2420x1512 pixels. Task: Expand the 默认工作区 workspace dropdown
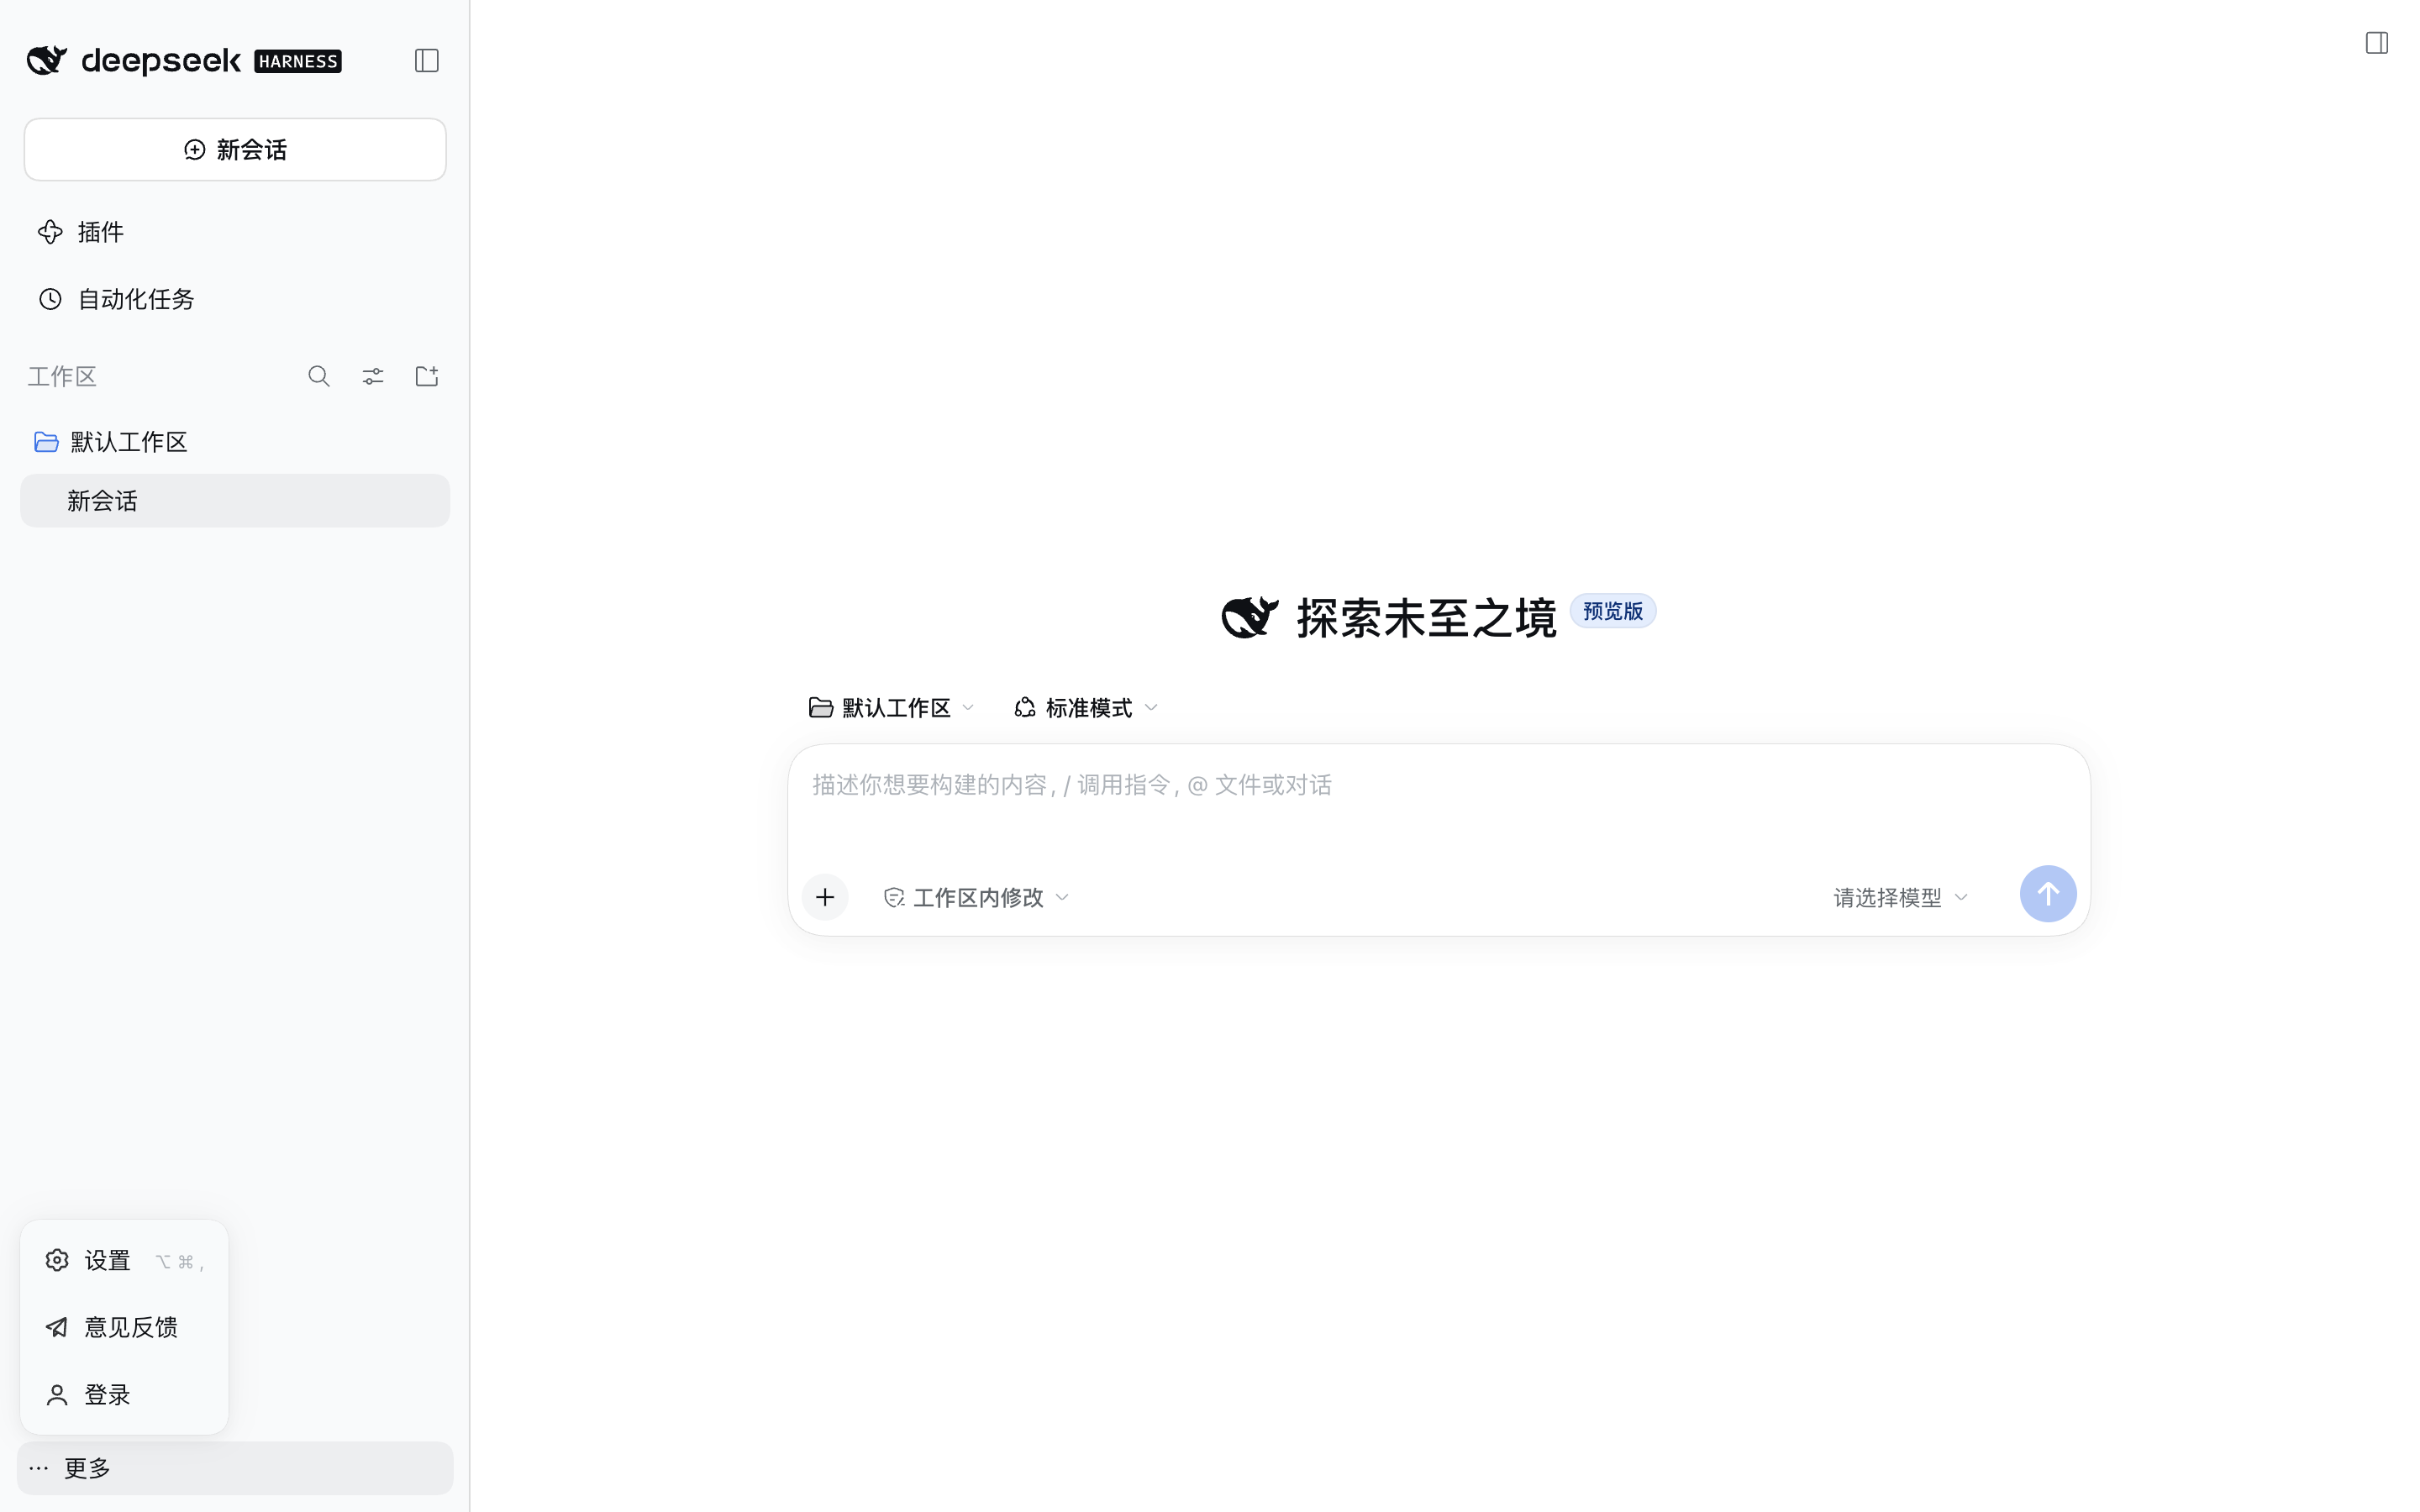(891, 708)
